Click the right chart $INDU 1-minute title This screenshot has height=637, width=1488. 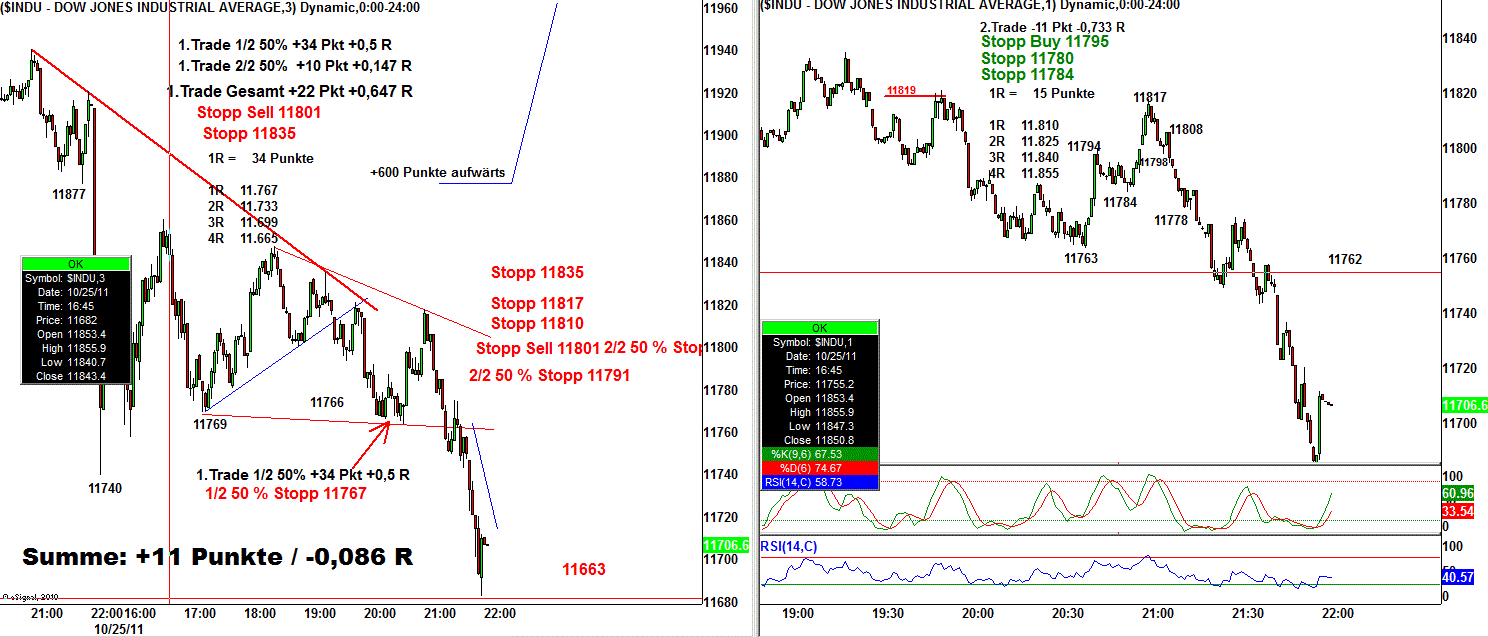pyautogui.click(x=970, y=5)
